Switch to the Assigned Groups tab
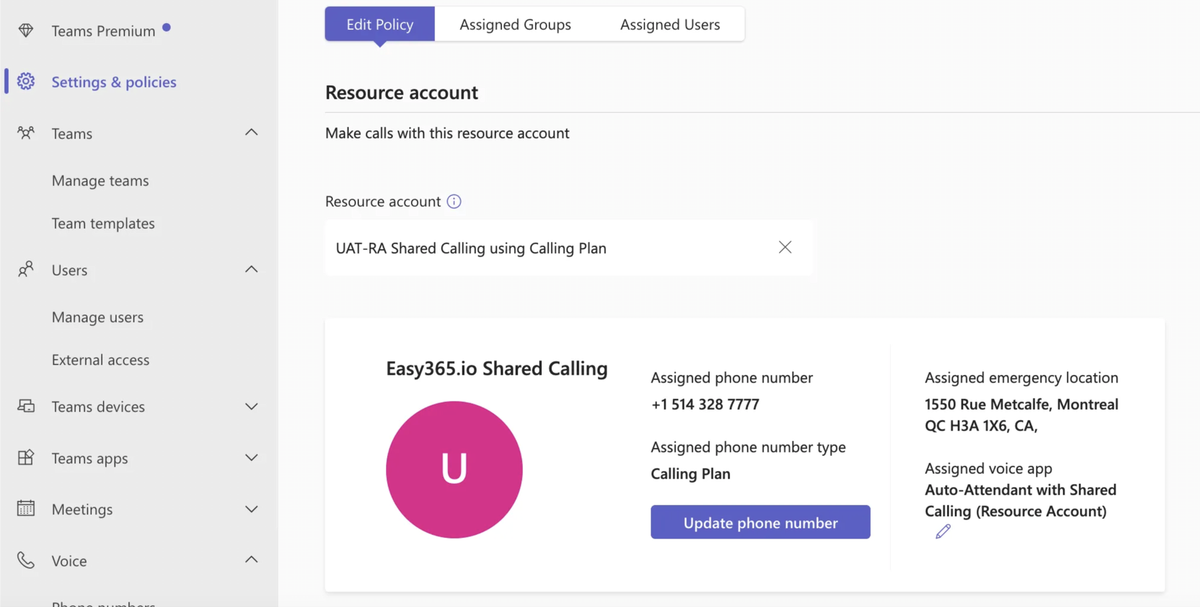1200x607 pixels. click(x=515, y=24)
